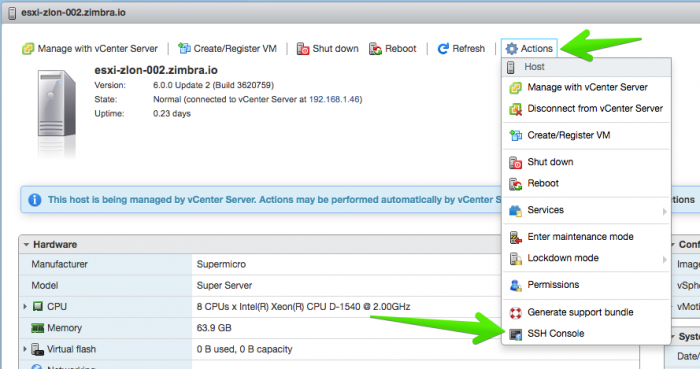Click the Reboot toolbar icon
This screenshot has height=369, width=700.
(x=375, y=49)
